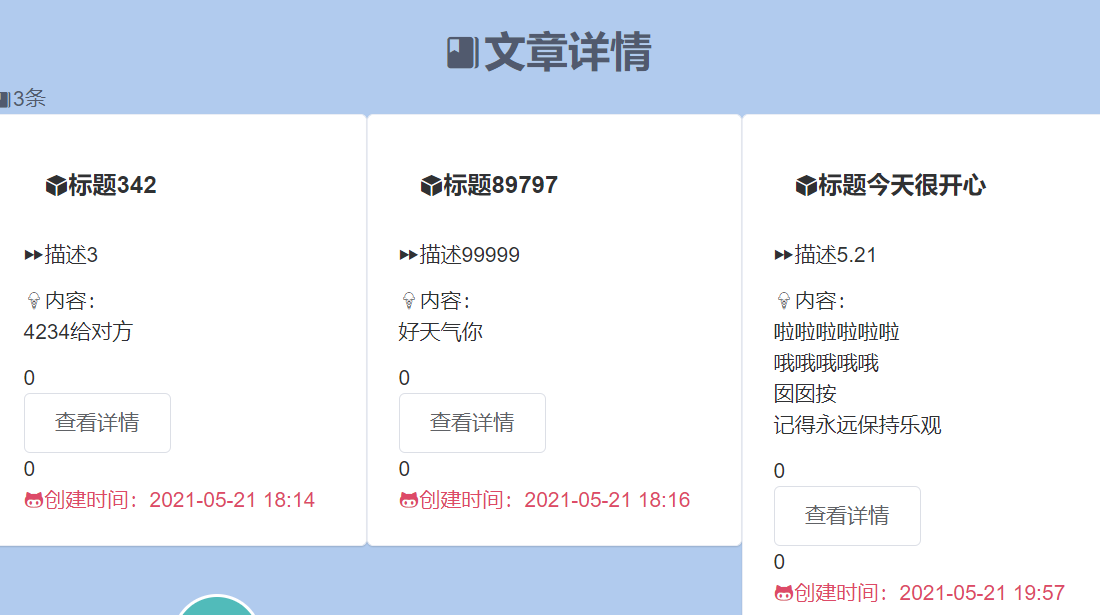This screenshot has width=1100, height=615.
Task: Click the 好天气你 content text
Action: click(x=441, y=332)
